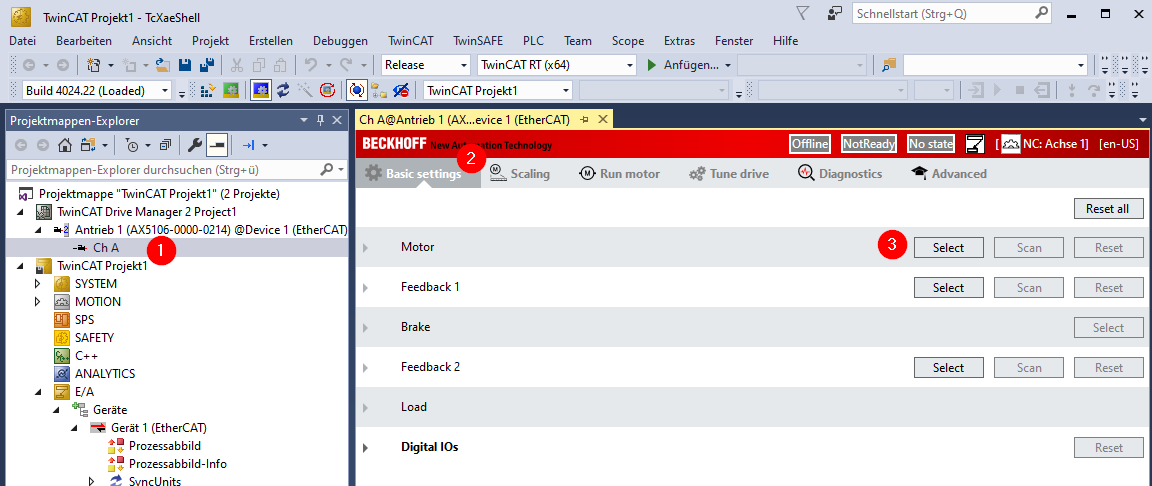Click Select button for Motor
Screen dimensions: 1152x486
948,247
